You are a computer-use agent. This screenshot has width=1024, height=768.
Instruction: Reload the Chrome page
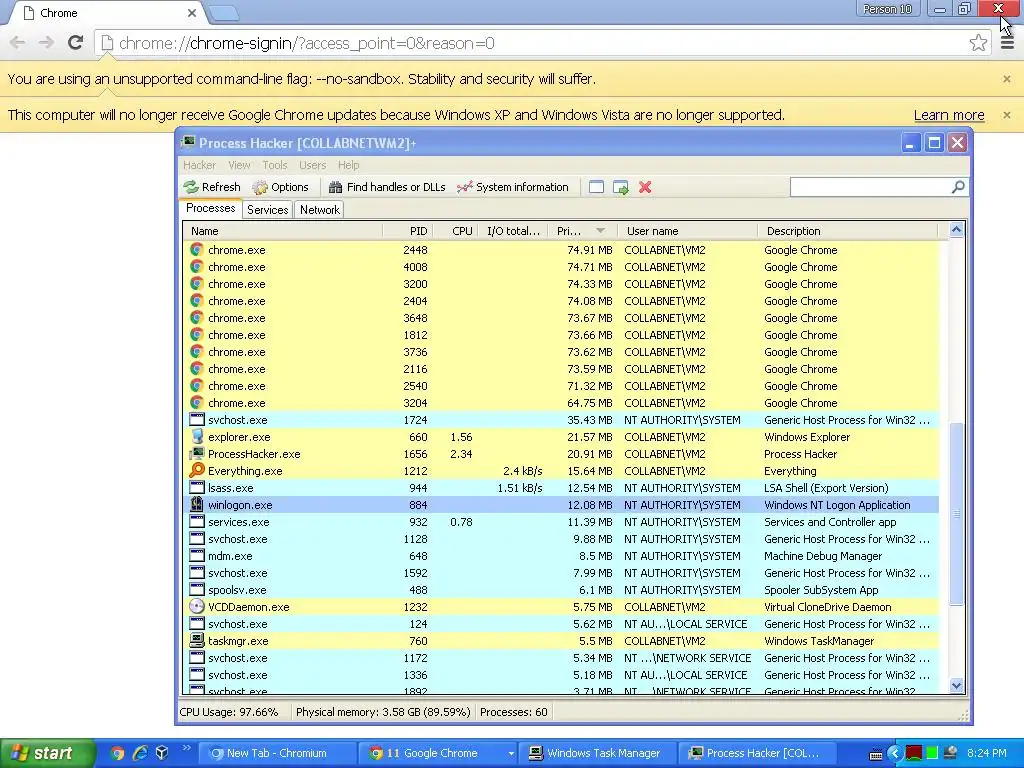coord(75,43)
